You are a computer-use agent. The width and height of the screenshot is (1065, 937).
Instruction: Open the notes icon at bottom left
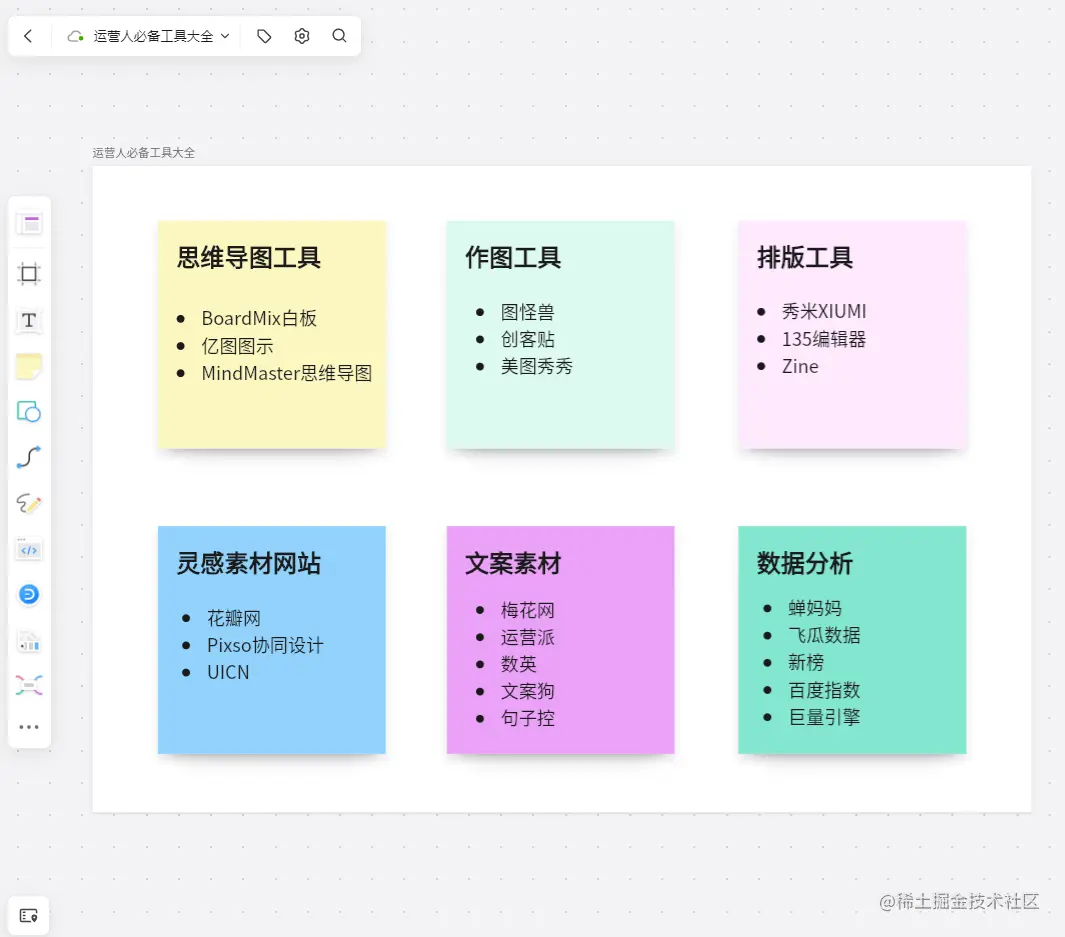point(28,915)
